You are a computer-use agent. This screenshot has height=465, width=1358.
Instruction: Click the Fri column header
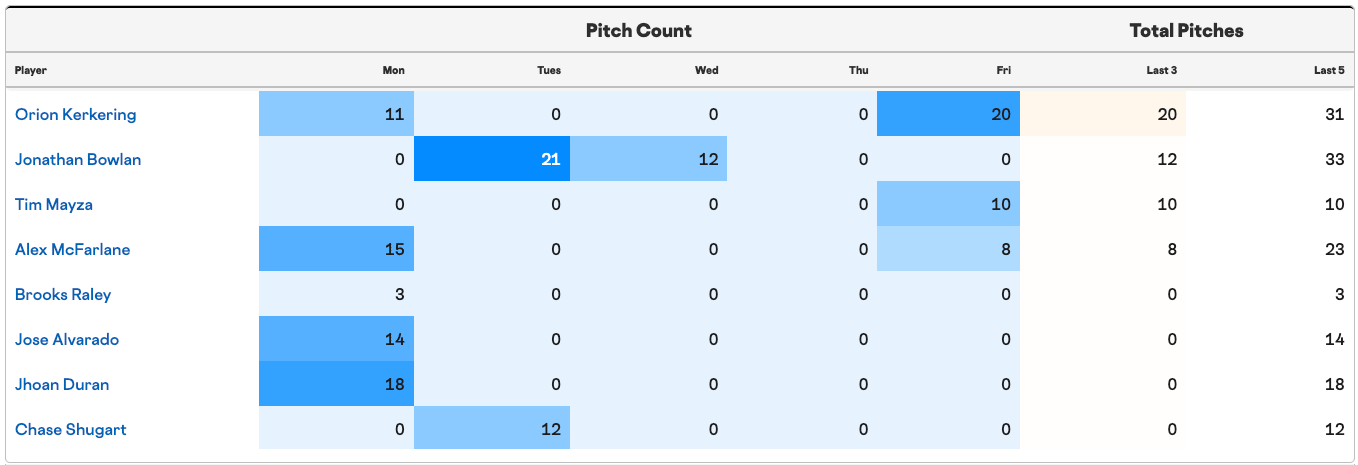[x=1004, y=70]
